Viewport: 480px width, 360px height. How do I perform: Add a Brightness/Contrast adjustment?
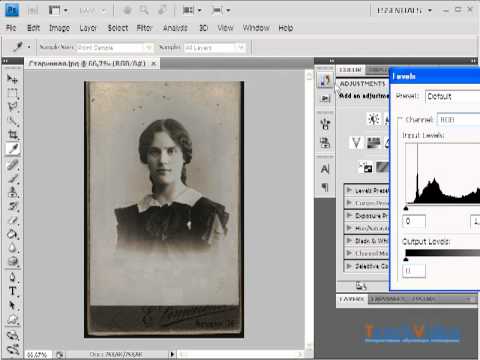coord(373,119)
